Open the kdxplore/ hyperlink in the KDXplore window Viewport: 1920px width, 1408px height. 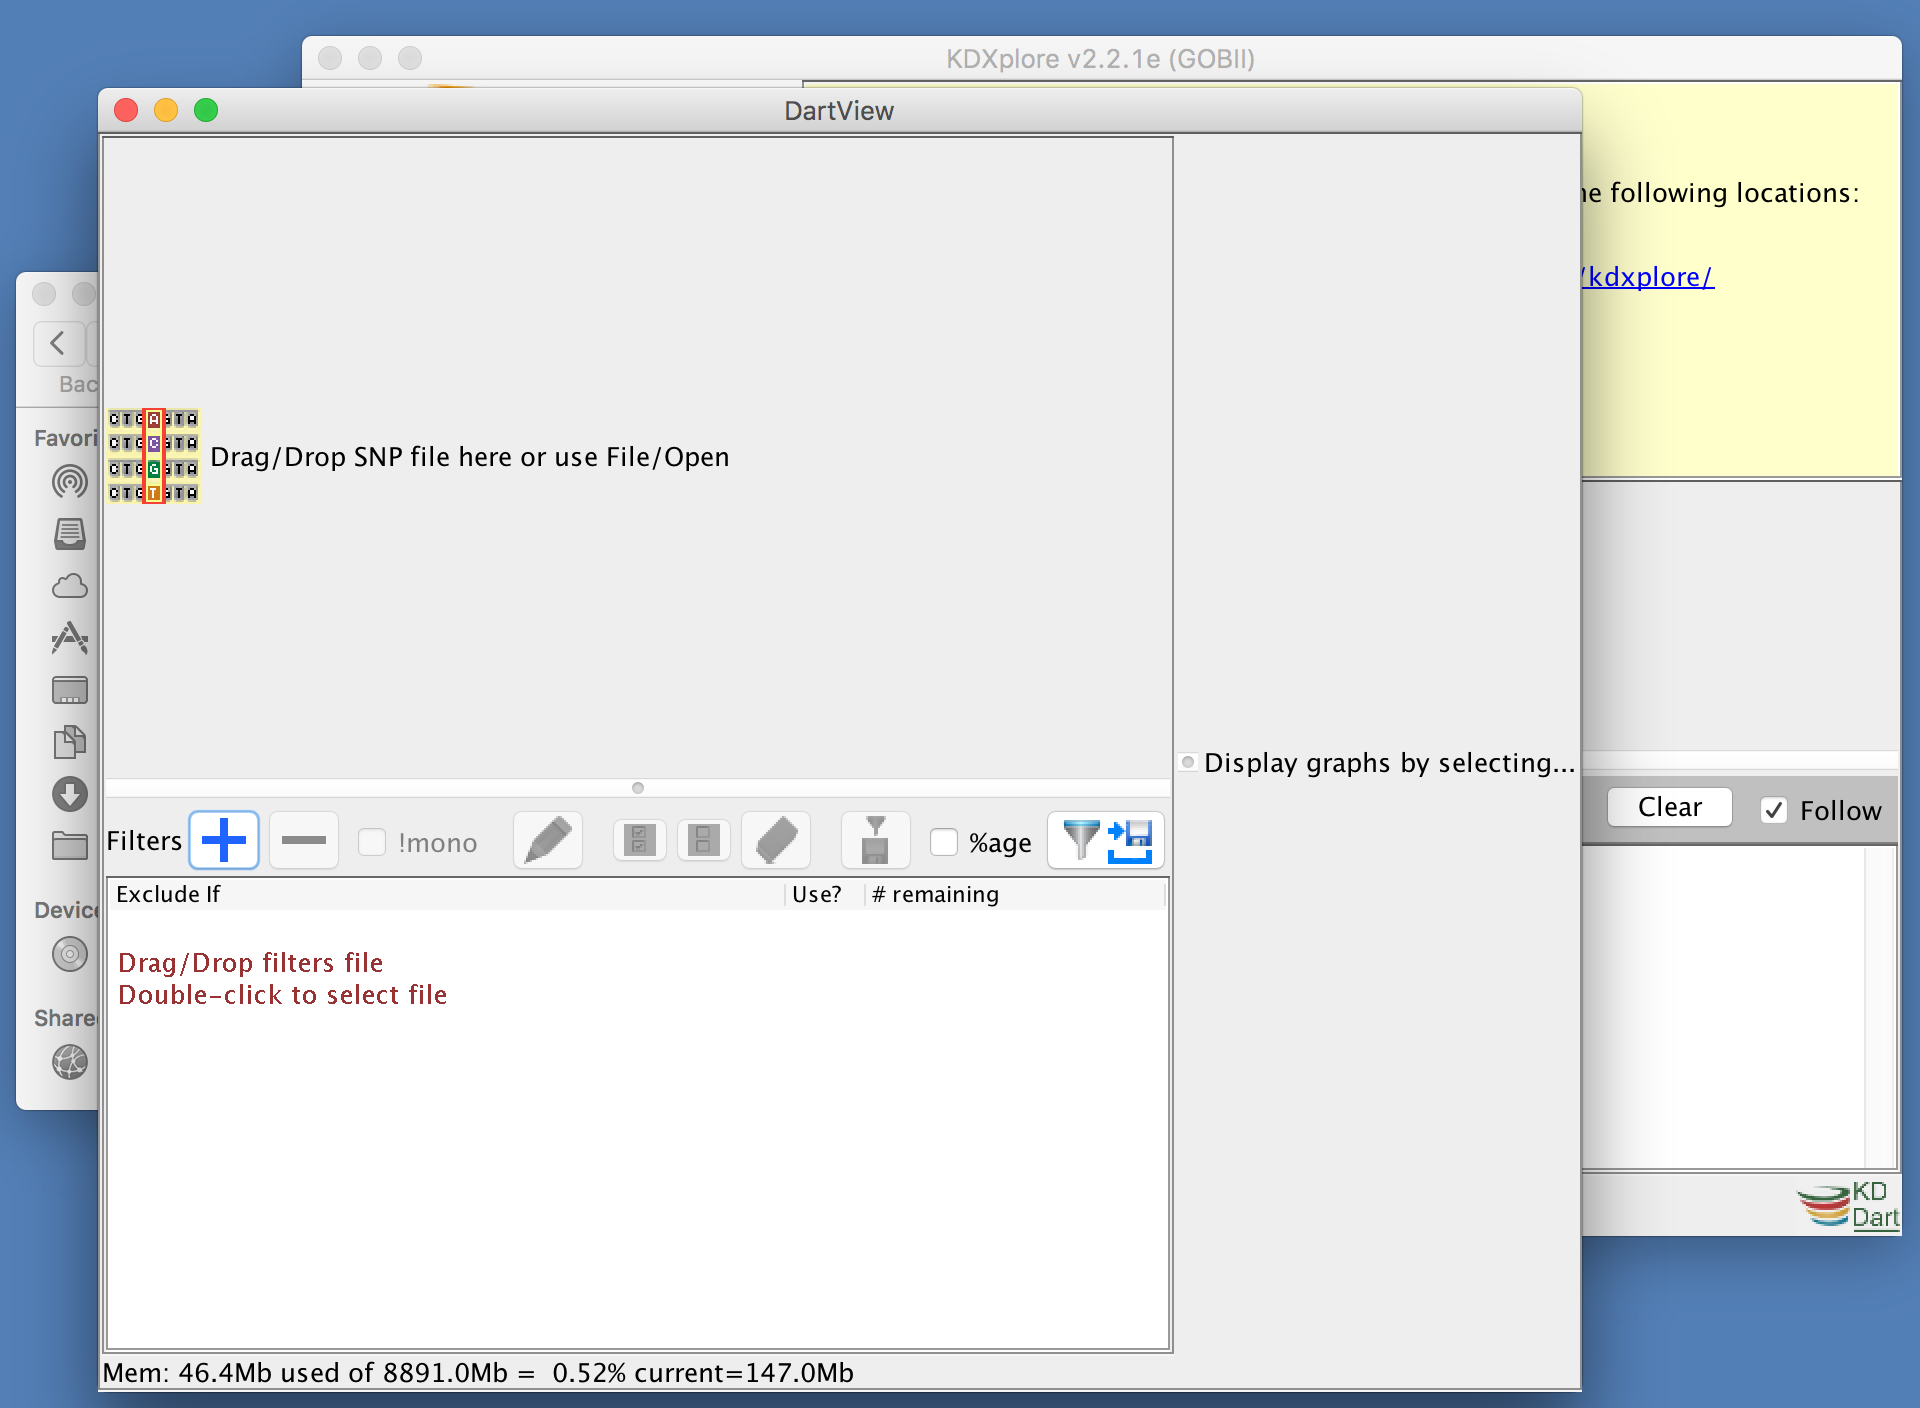pos(1648,277)
